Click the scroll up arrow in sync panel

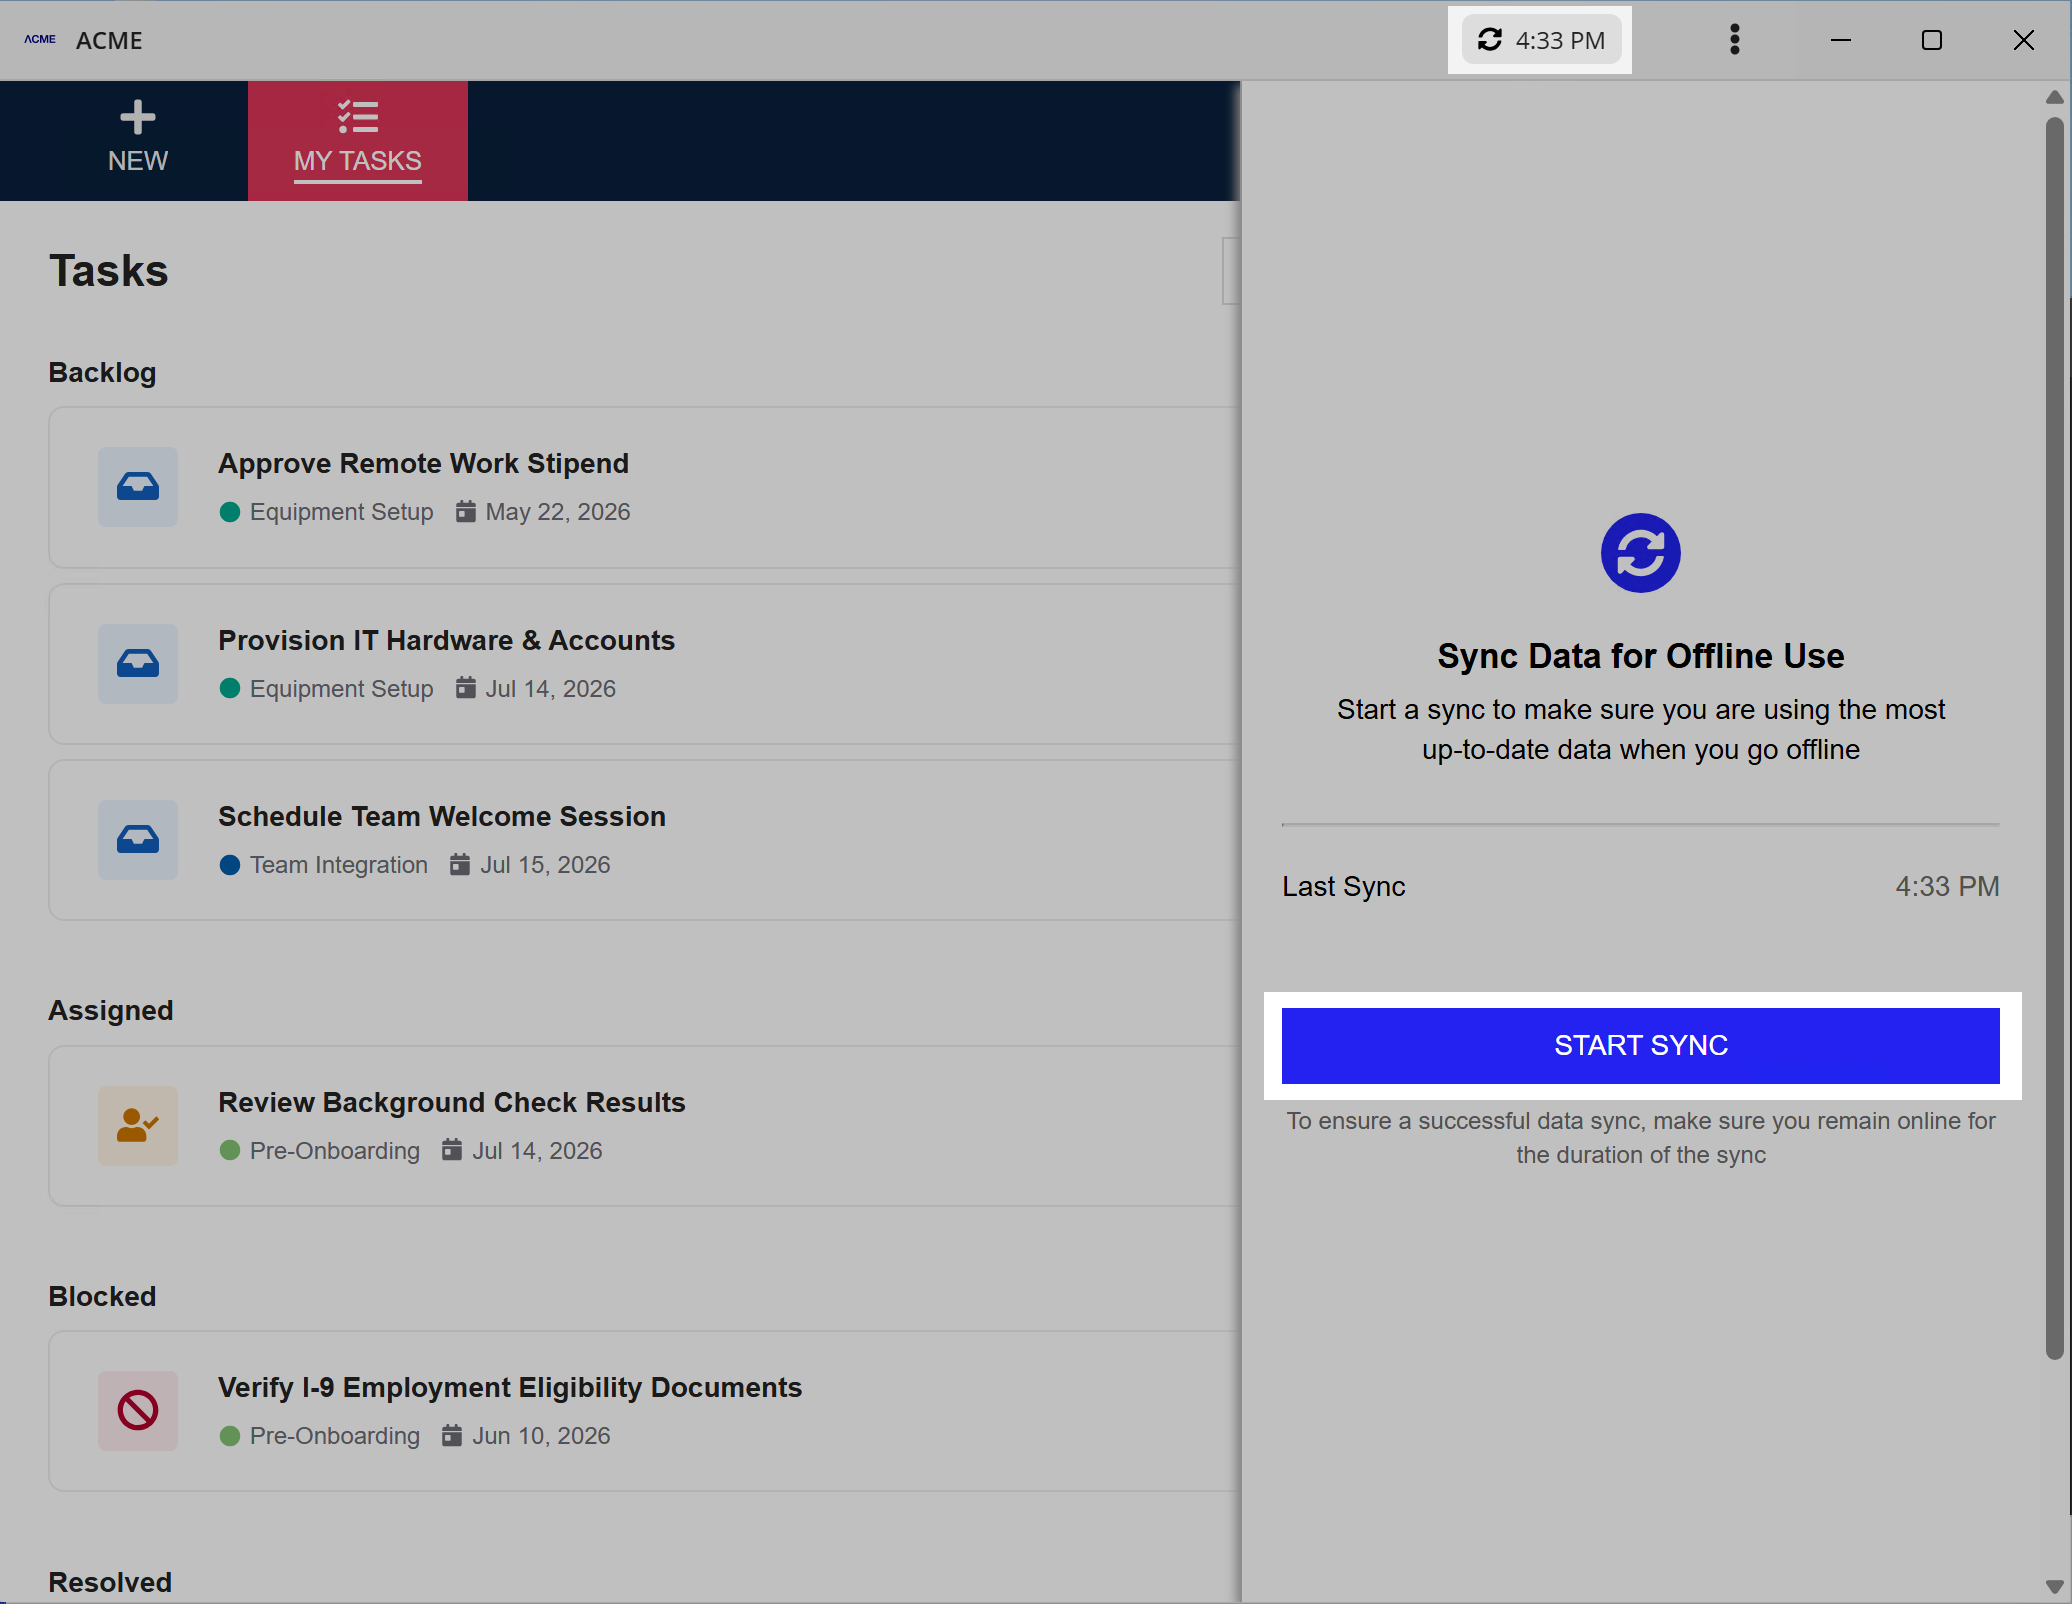(x=2055, y=97)
